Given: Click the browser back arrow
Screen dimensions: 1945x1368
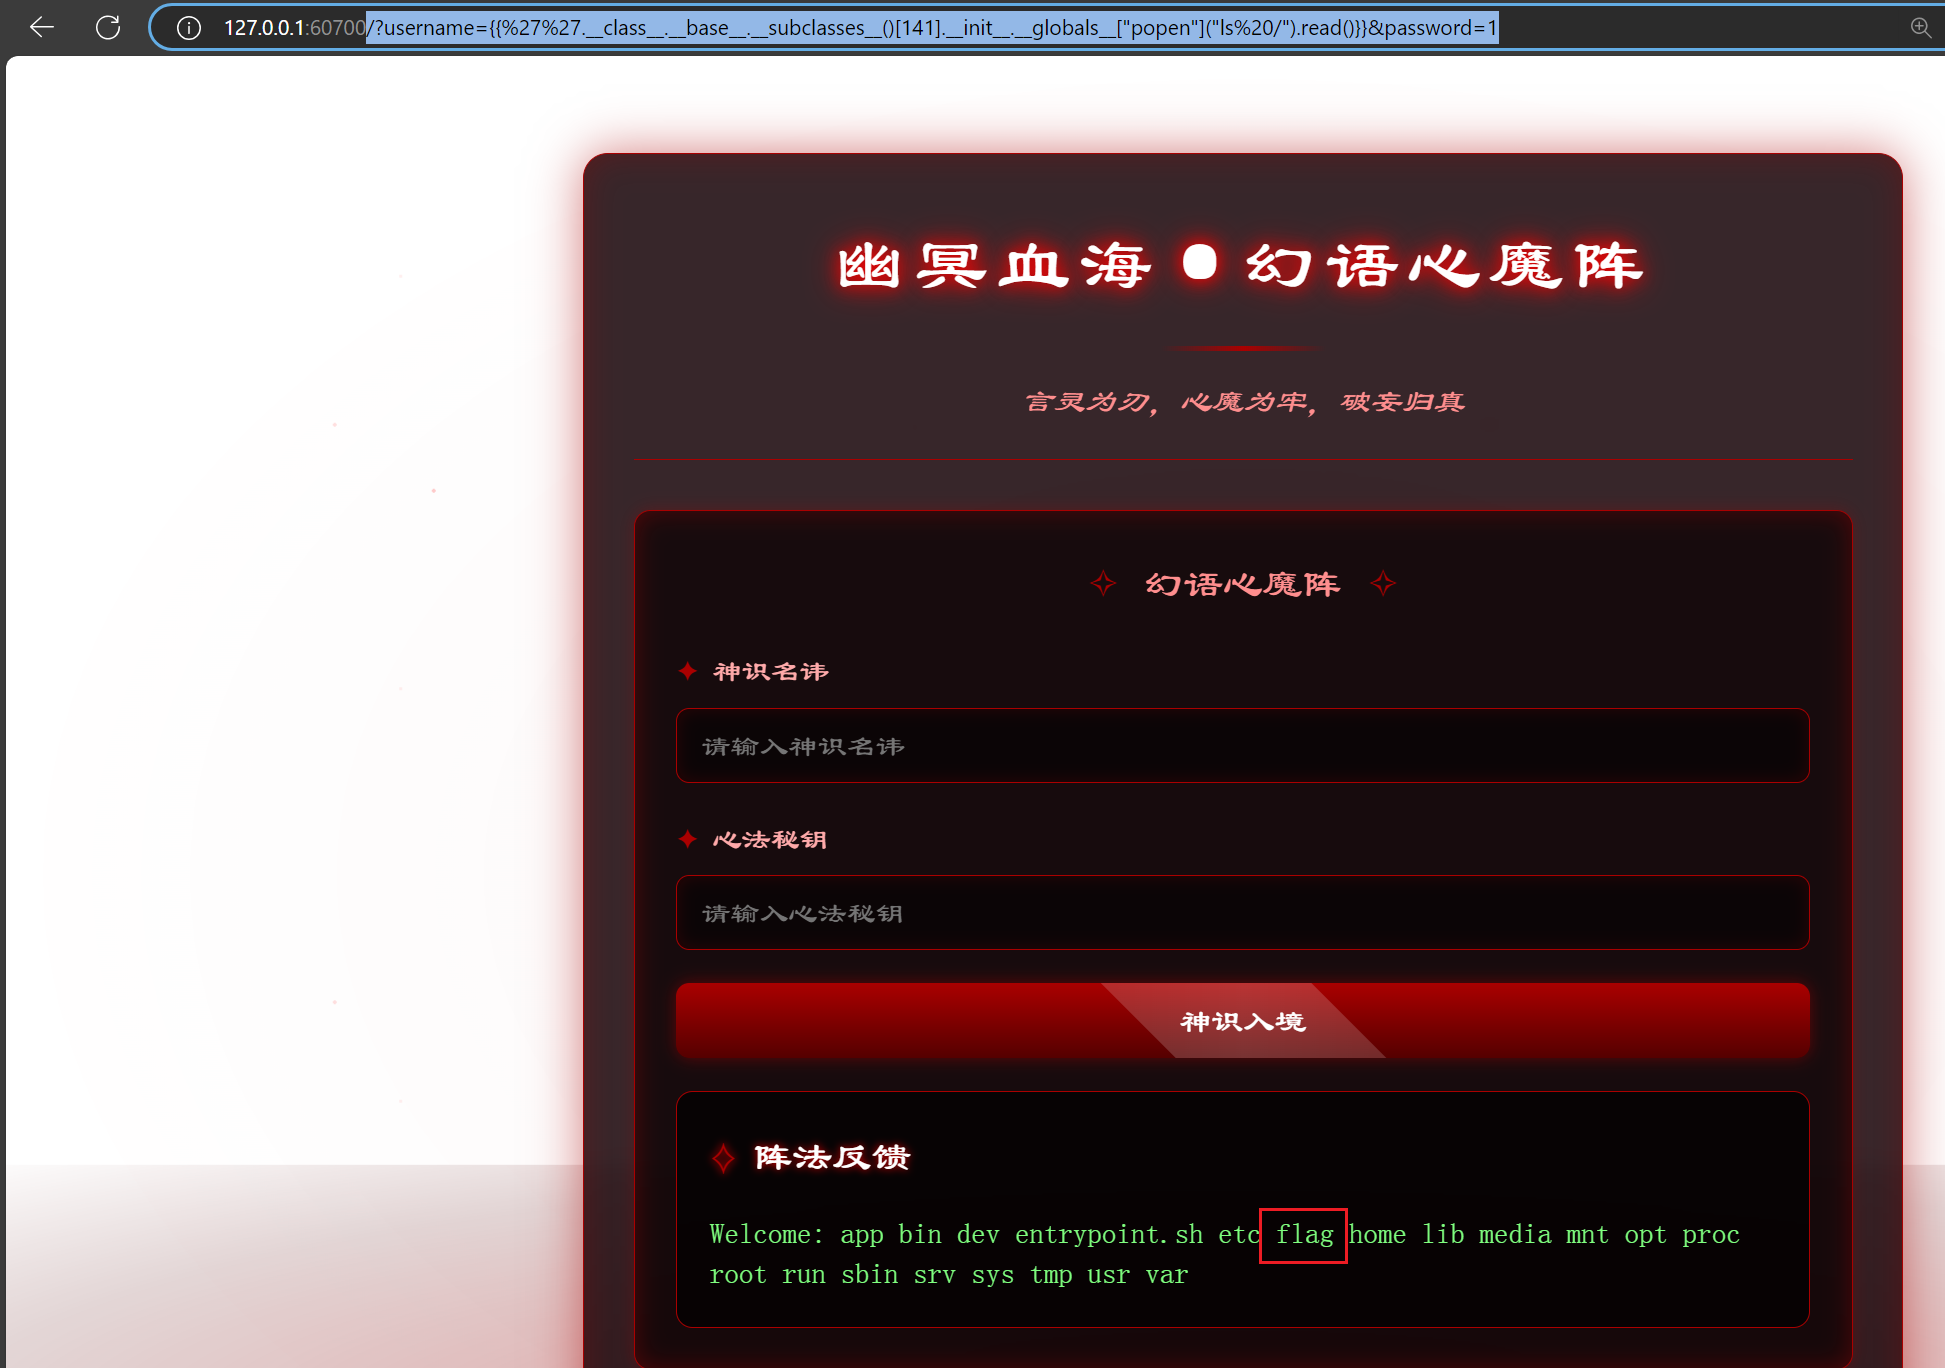Looking at the screenshot, I should 41,28.
